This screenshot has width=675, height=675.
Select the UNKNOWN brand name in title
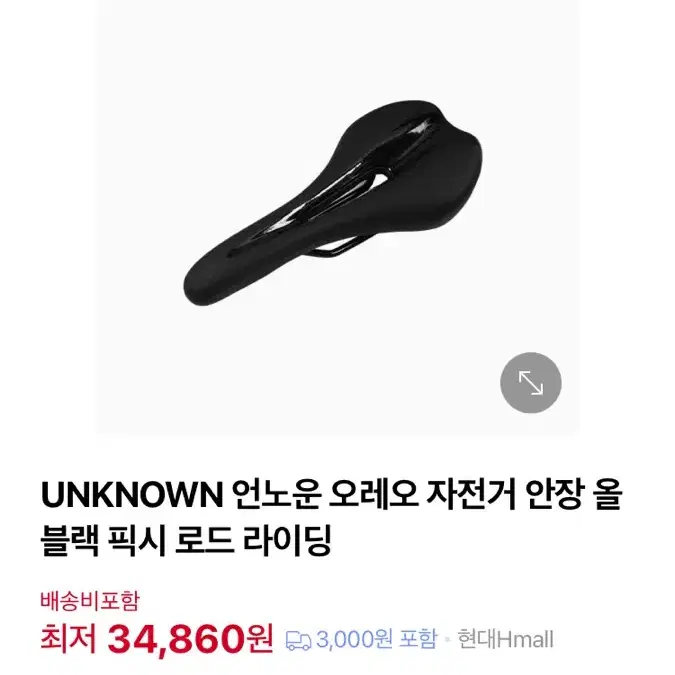132,496
